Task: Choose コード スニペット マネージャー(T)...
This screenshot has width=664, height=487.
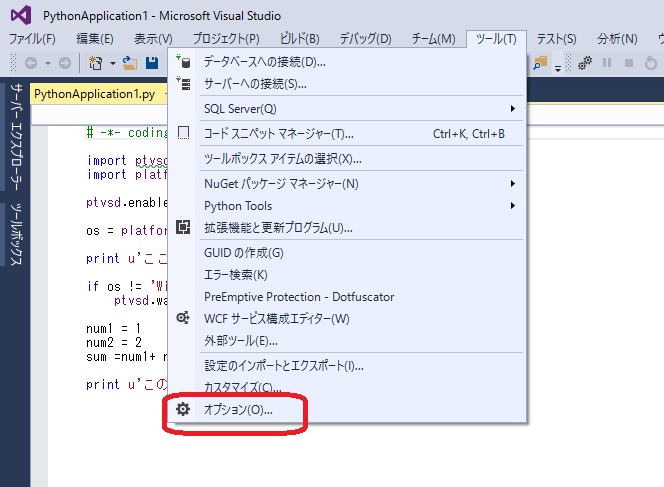Action: pyautogui.click(x=347, y=134)
